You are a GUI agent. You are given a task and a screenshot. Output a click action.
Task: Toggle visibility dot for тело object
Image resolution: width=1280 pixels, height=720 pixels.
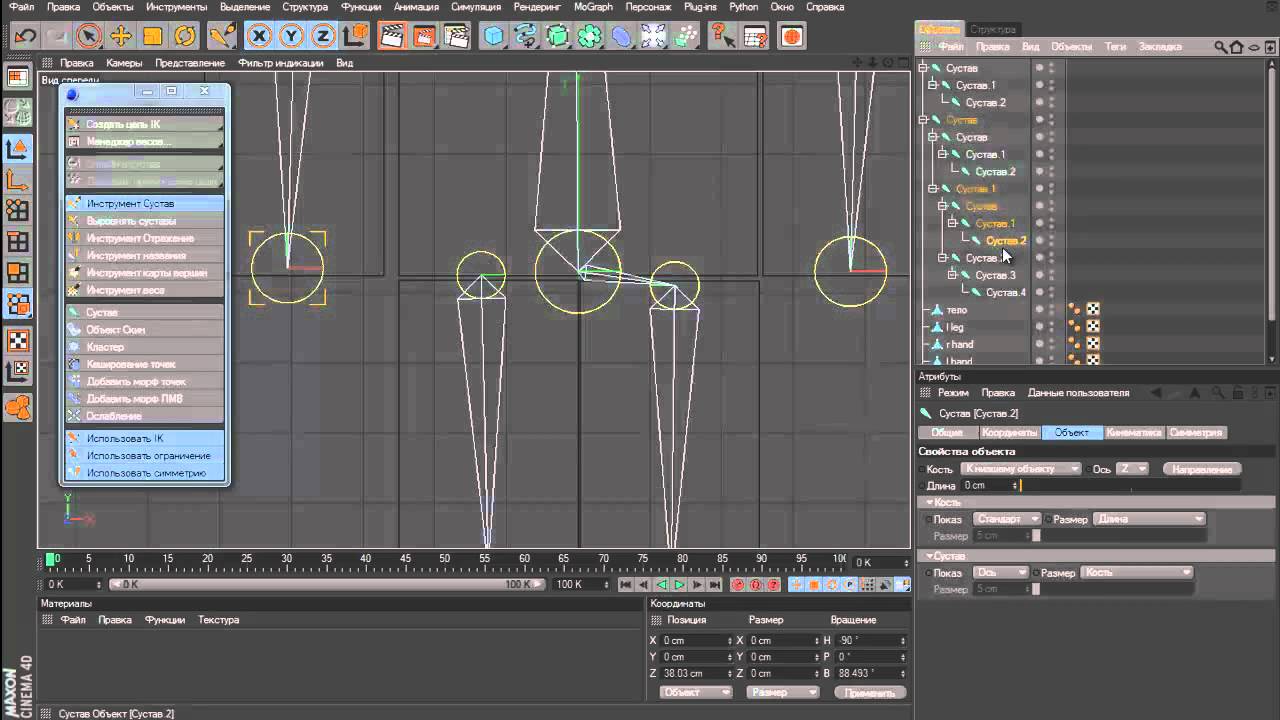coord(1039,310)
